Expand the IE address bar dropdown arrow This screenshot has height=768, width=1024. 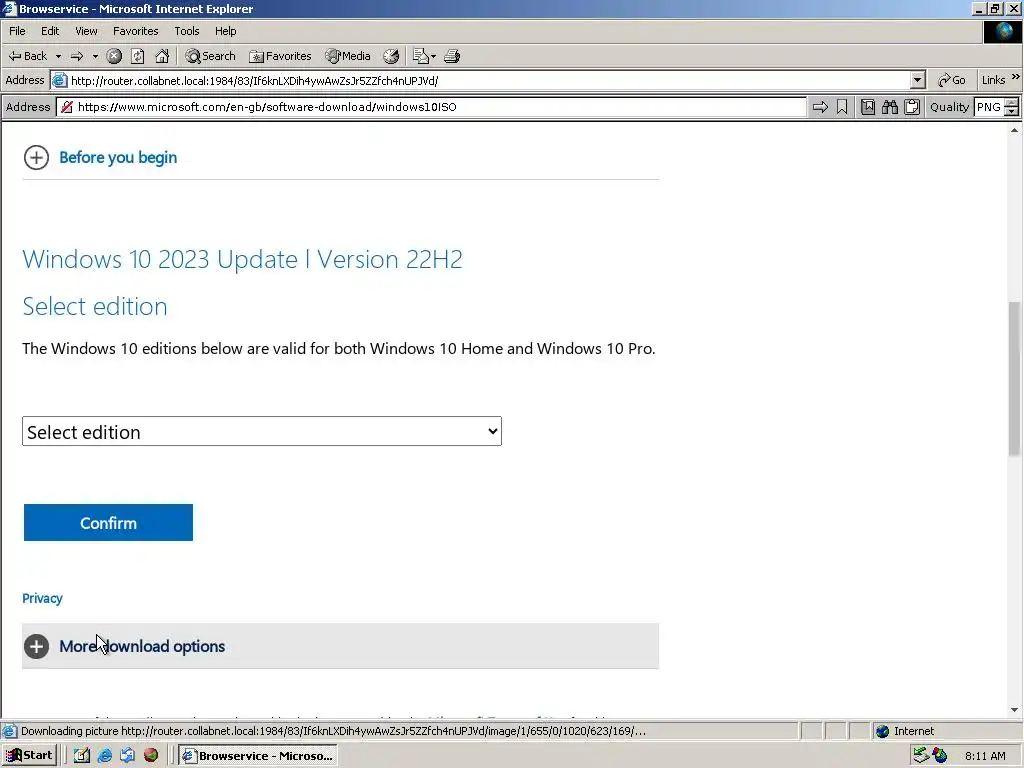click(918, 80)
